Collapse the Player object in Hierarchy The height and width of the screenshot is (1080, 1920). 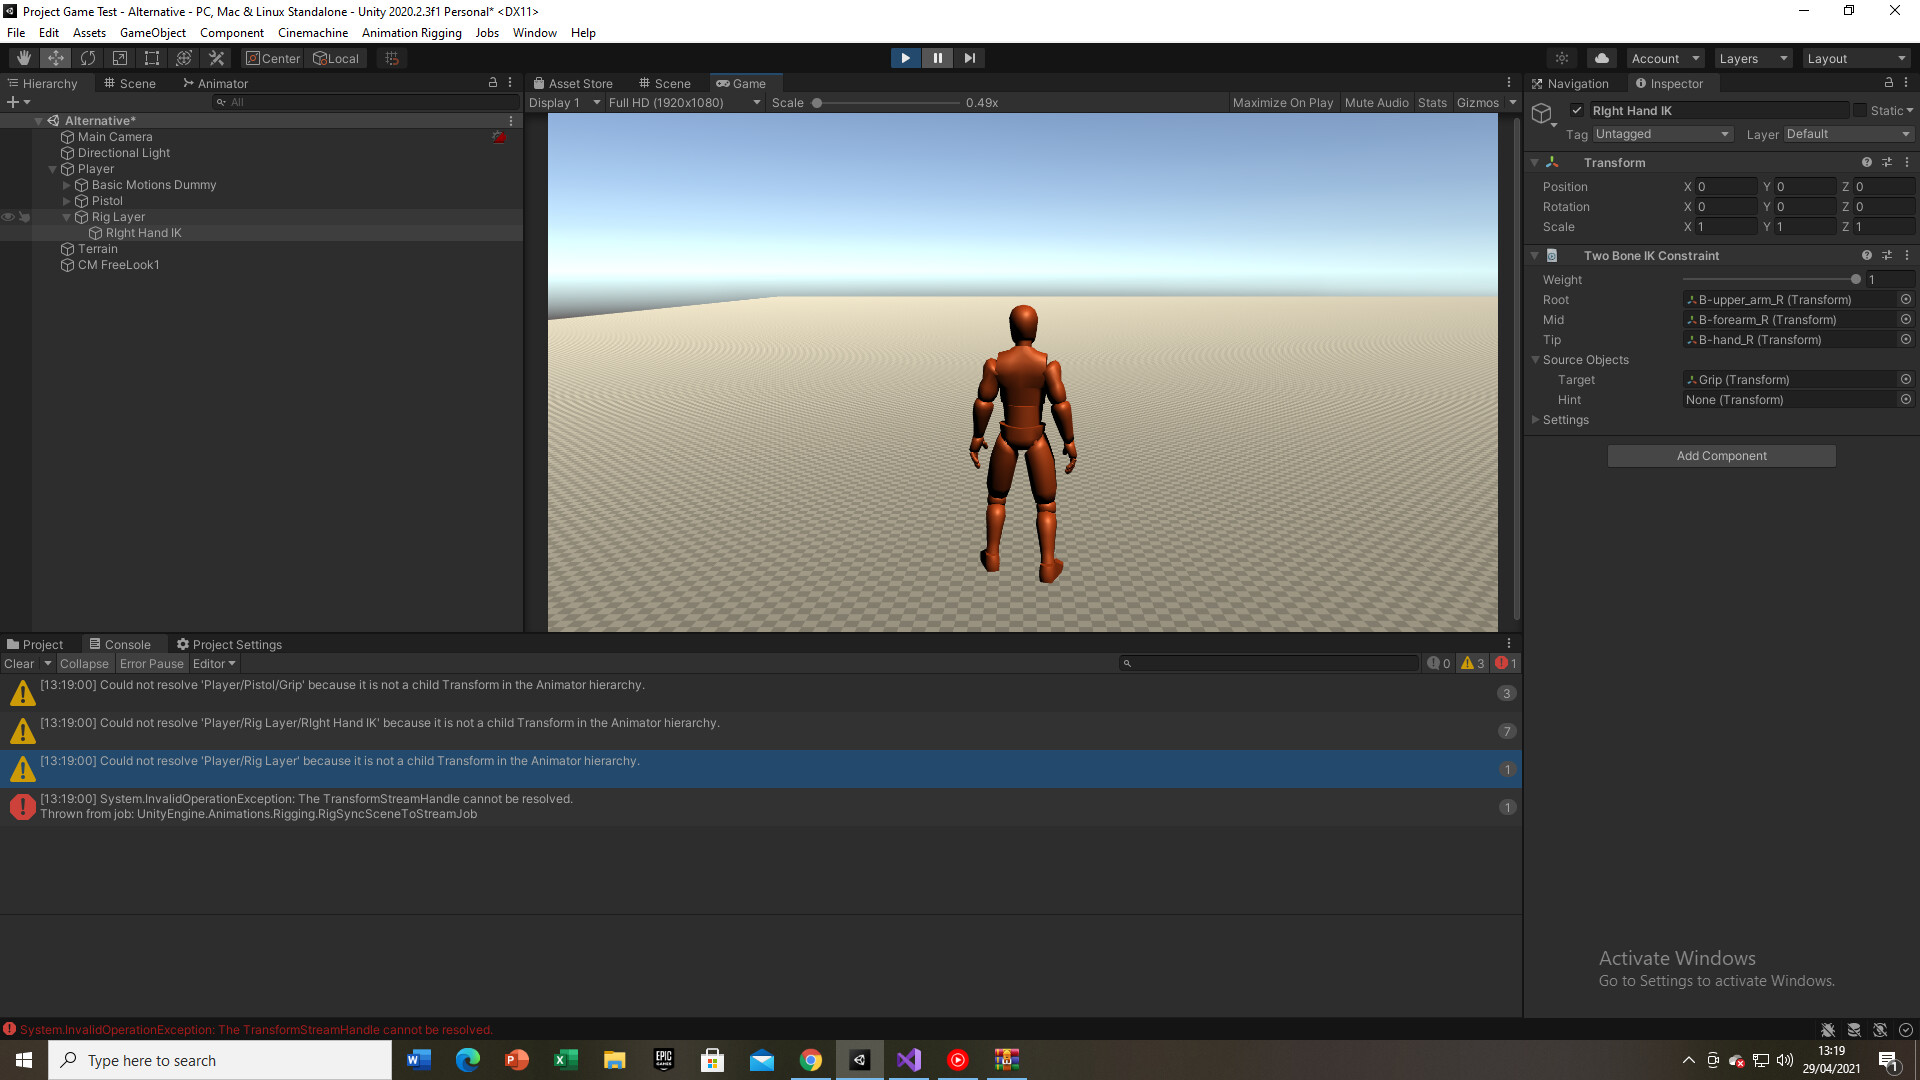(53, 168)
